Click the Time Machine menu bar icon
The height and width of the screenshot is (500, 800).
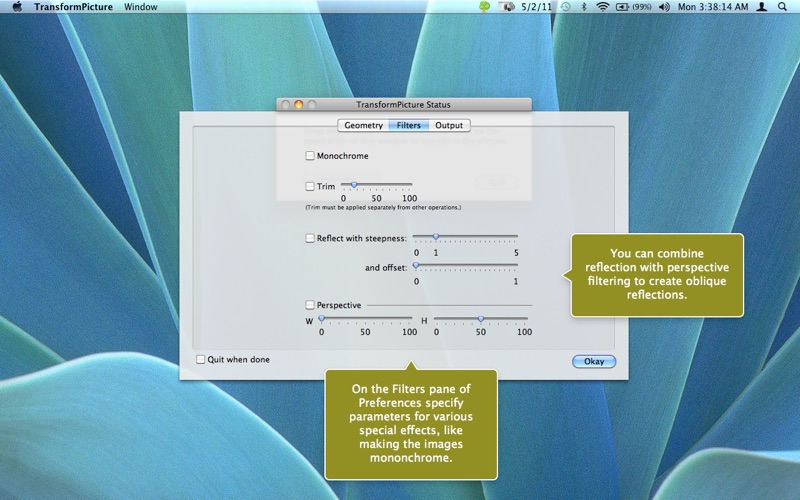(565, 7)
